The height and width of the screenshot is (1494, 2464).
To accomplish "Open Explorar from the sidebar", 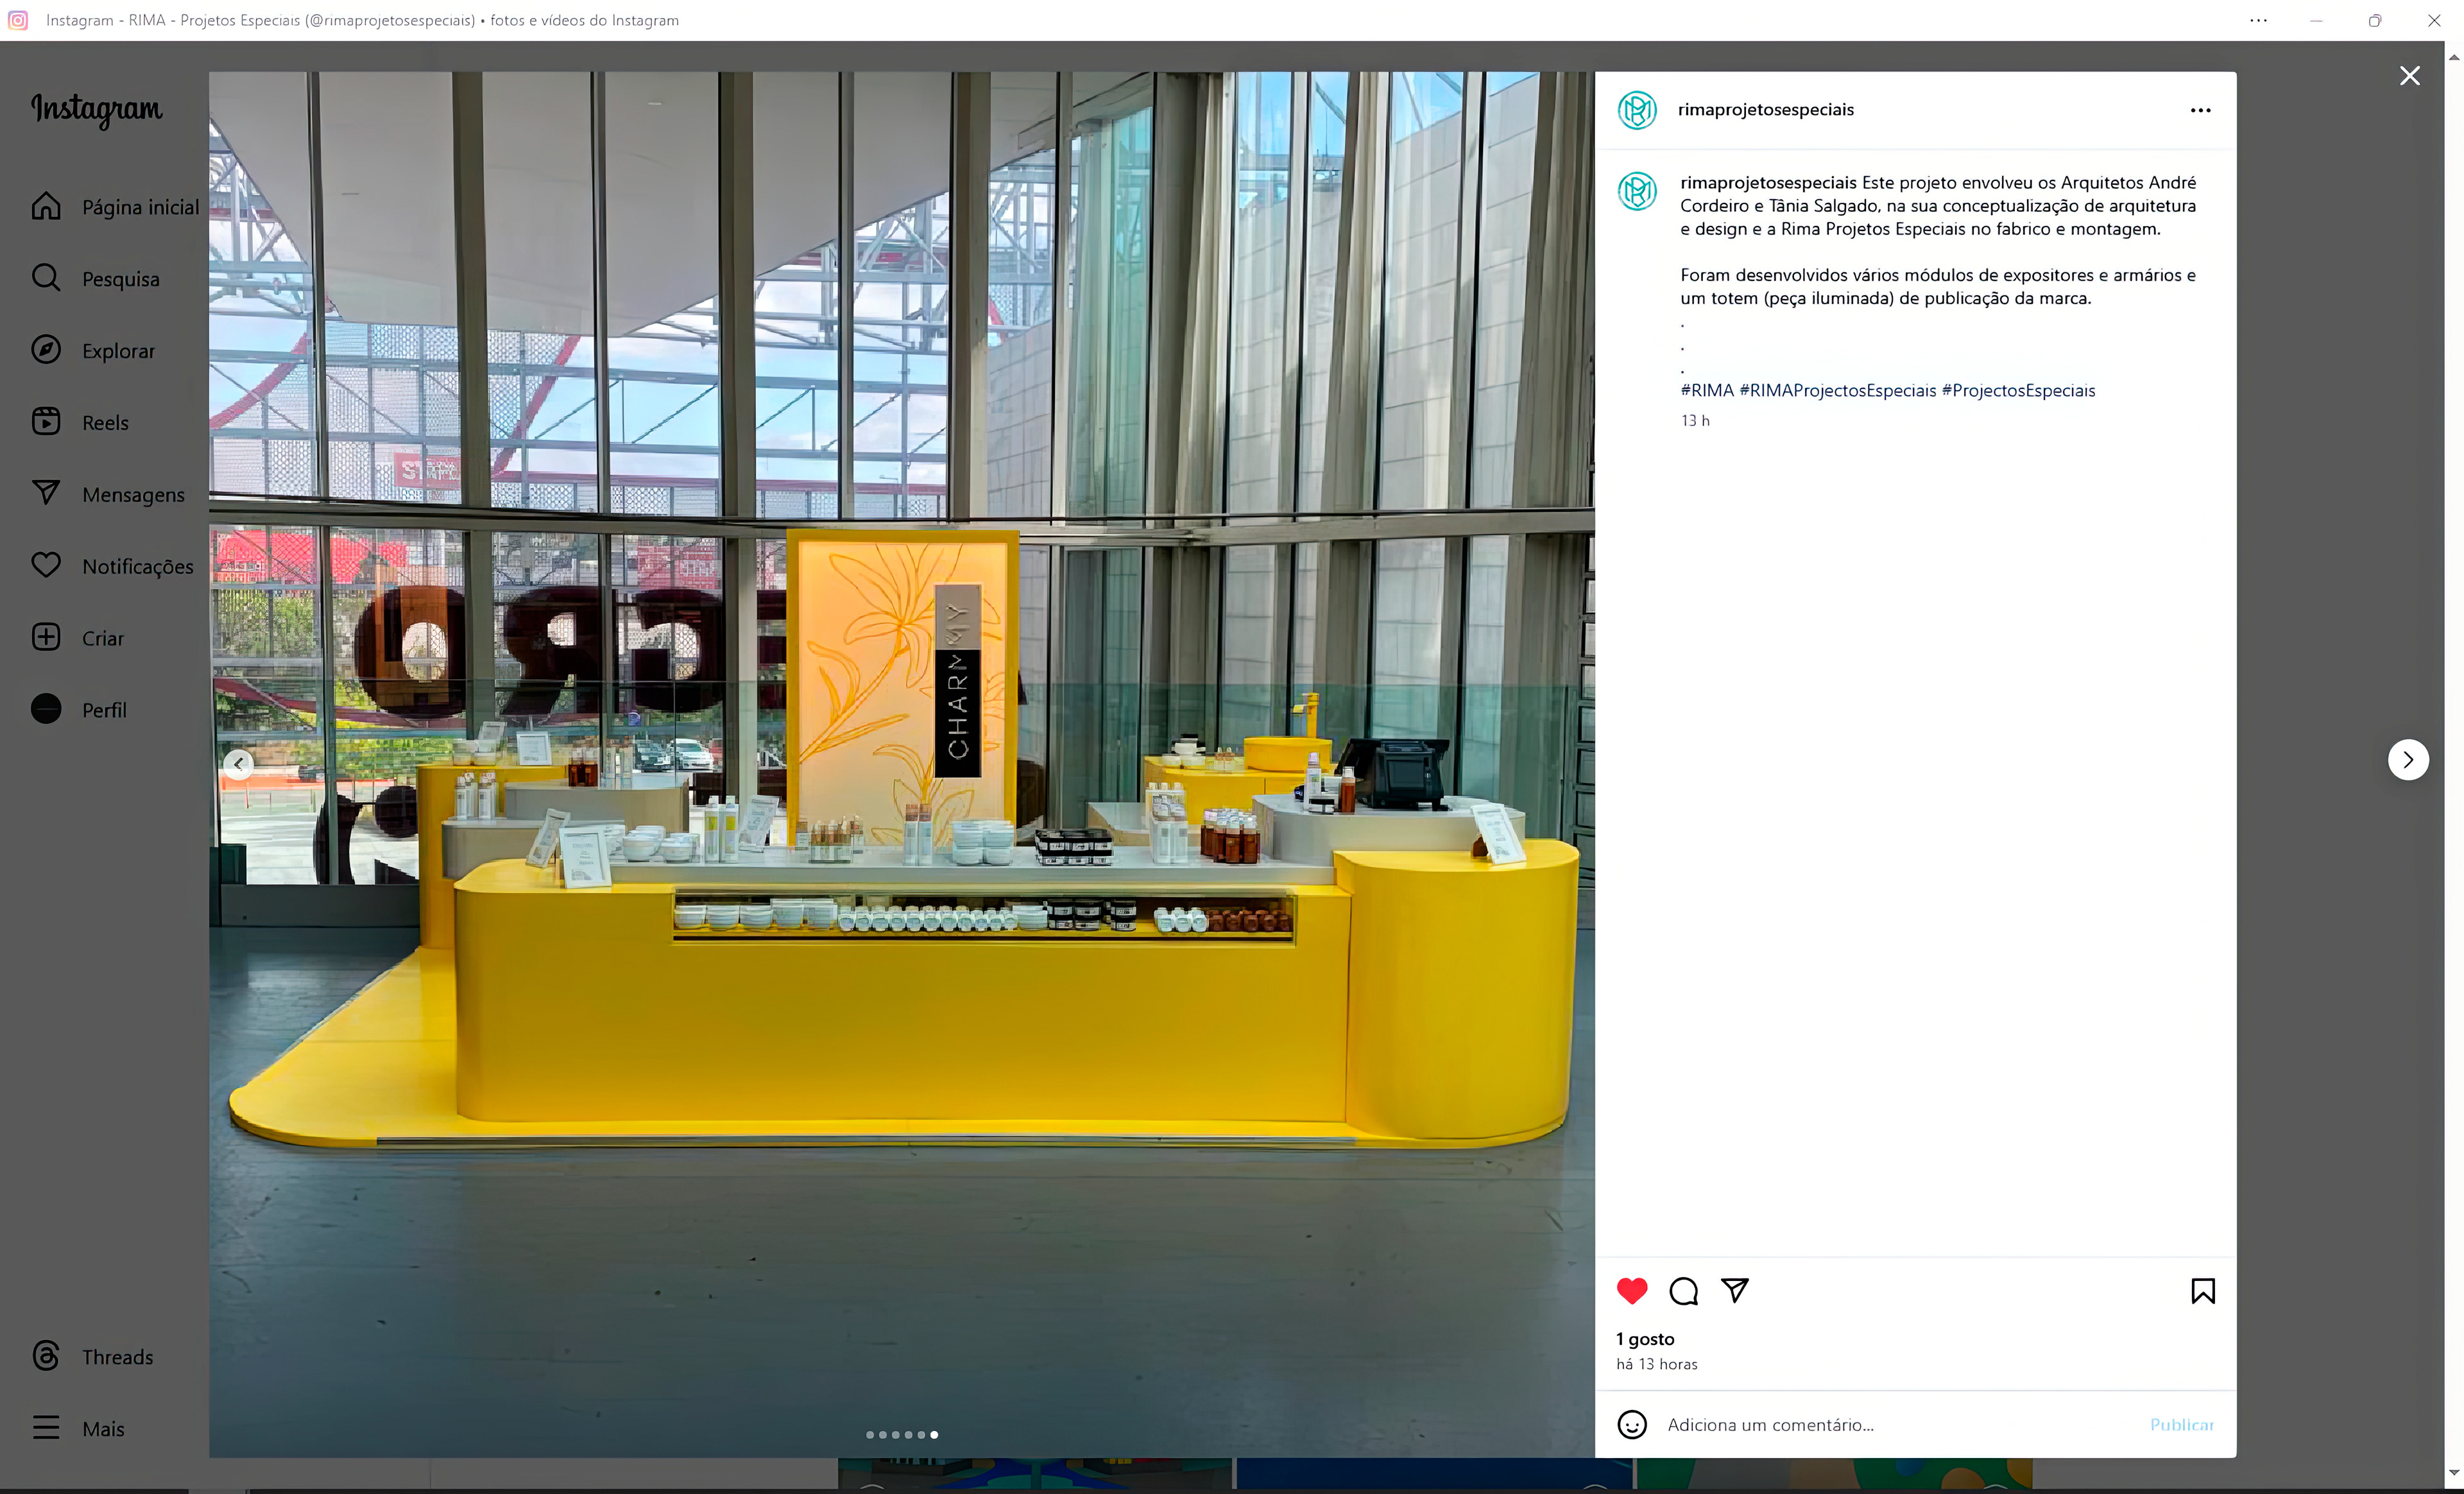I will coord(118,351).
